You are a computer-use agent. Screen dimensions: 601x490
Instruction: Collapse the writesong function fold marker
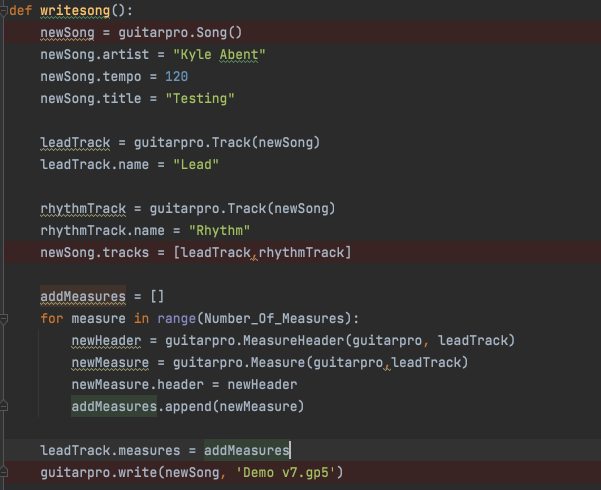[x=4, y=10]
